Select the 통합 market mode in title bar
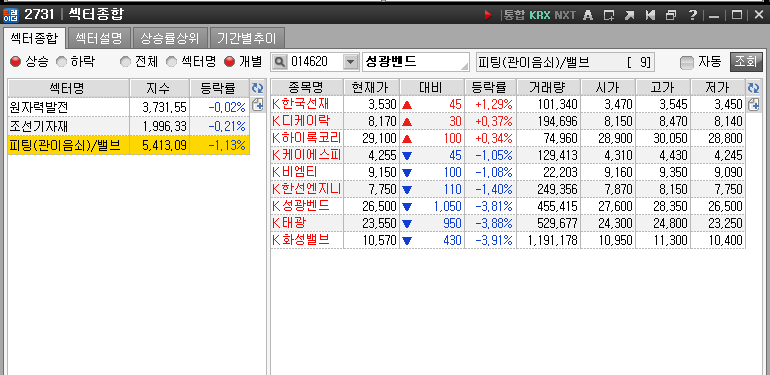The image size is (770, 375). 514,15
